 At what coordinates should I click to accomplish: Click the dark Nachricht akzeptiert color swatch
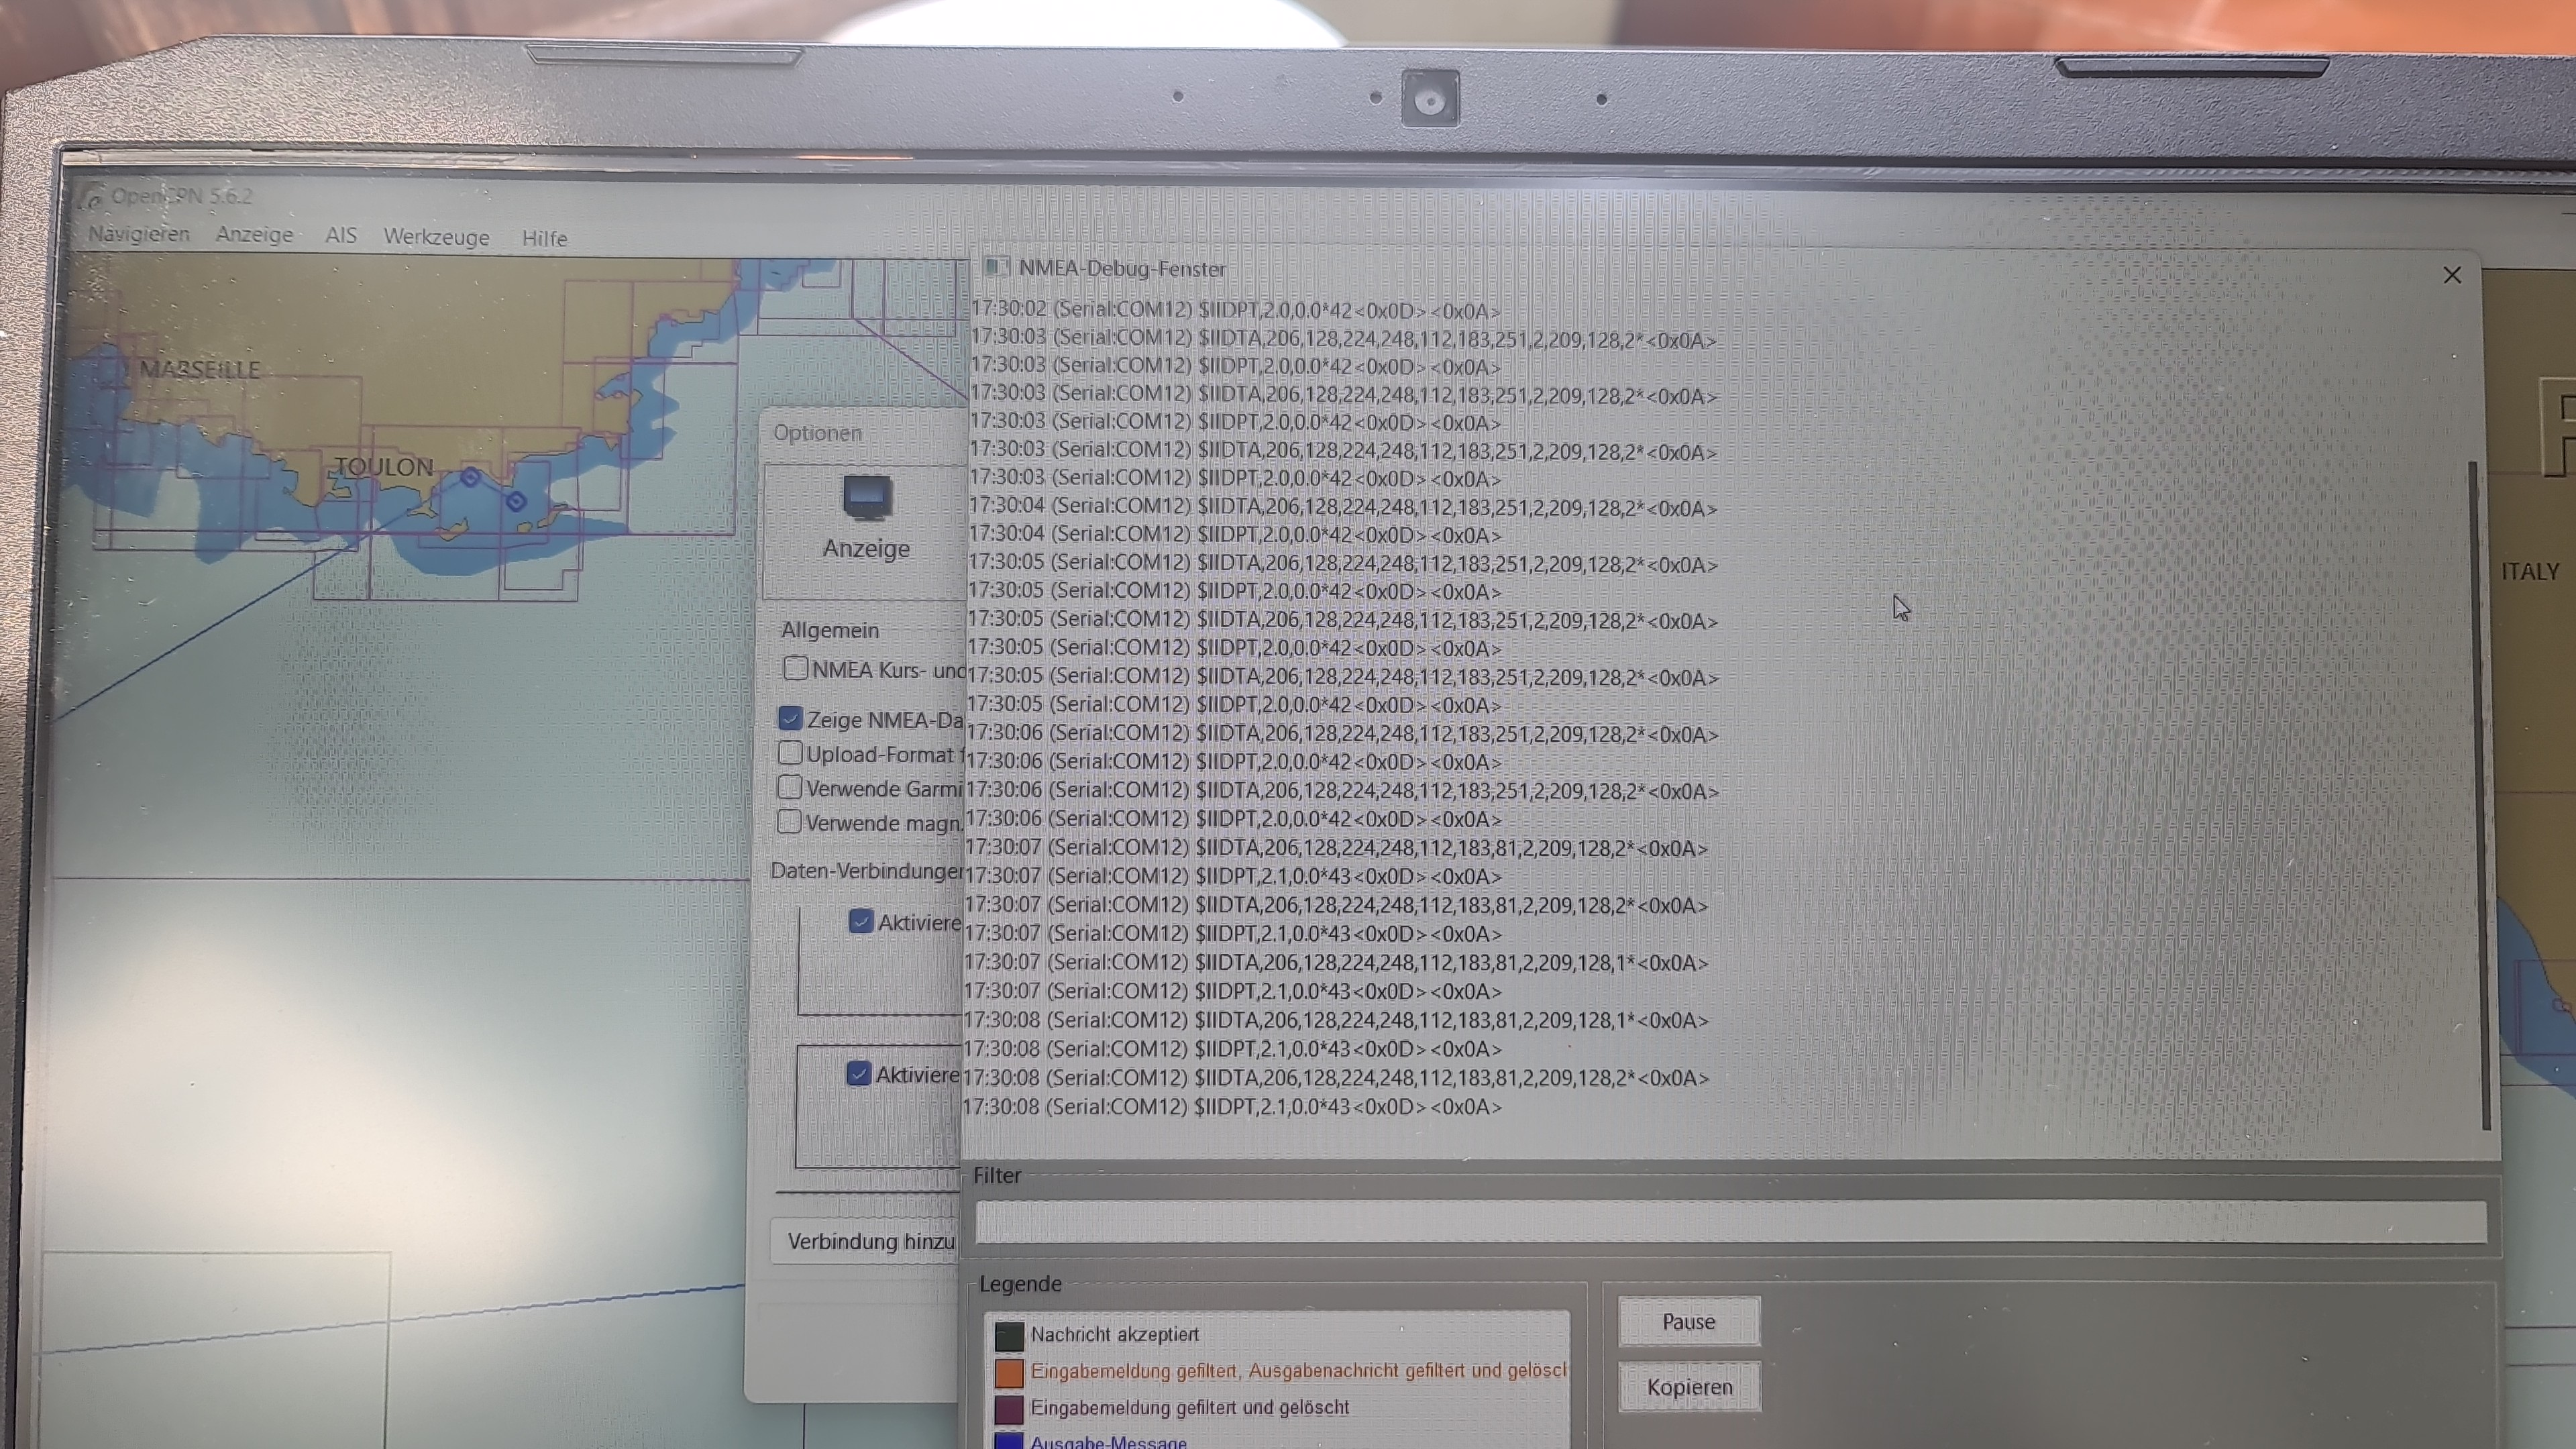[x=1009, y=1336]
